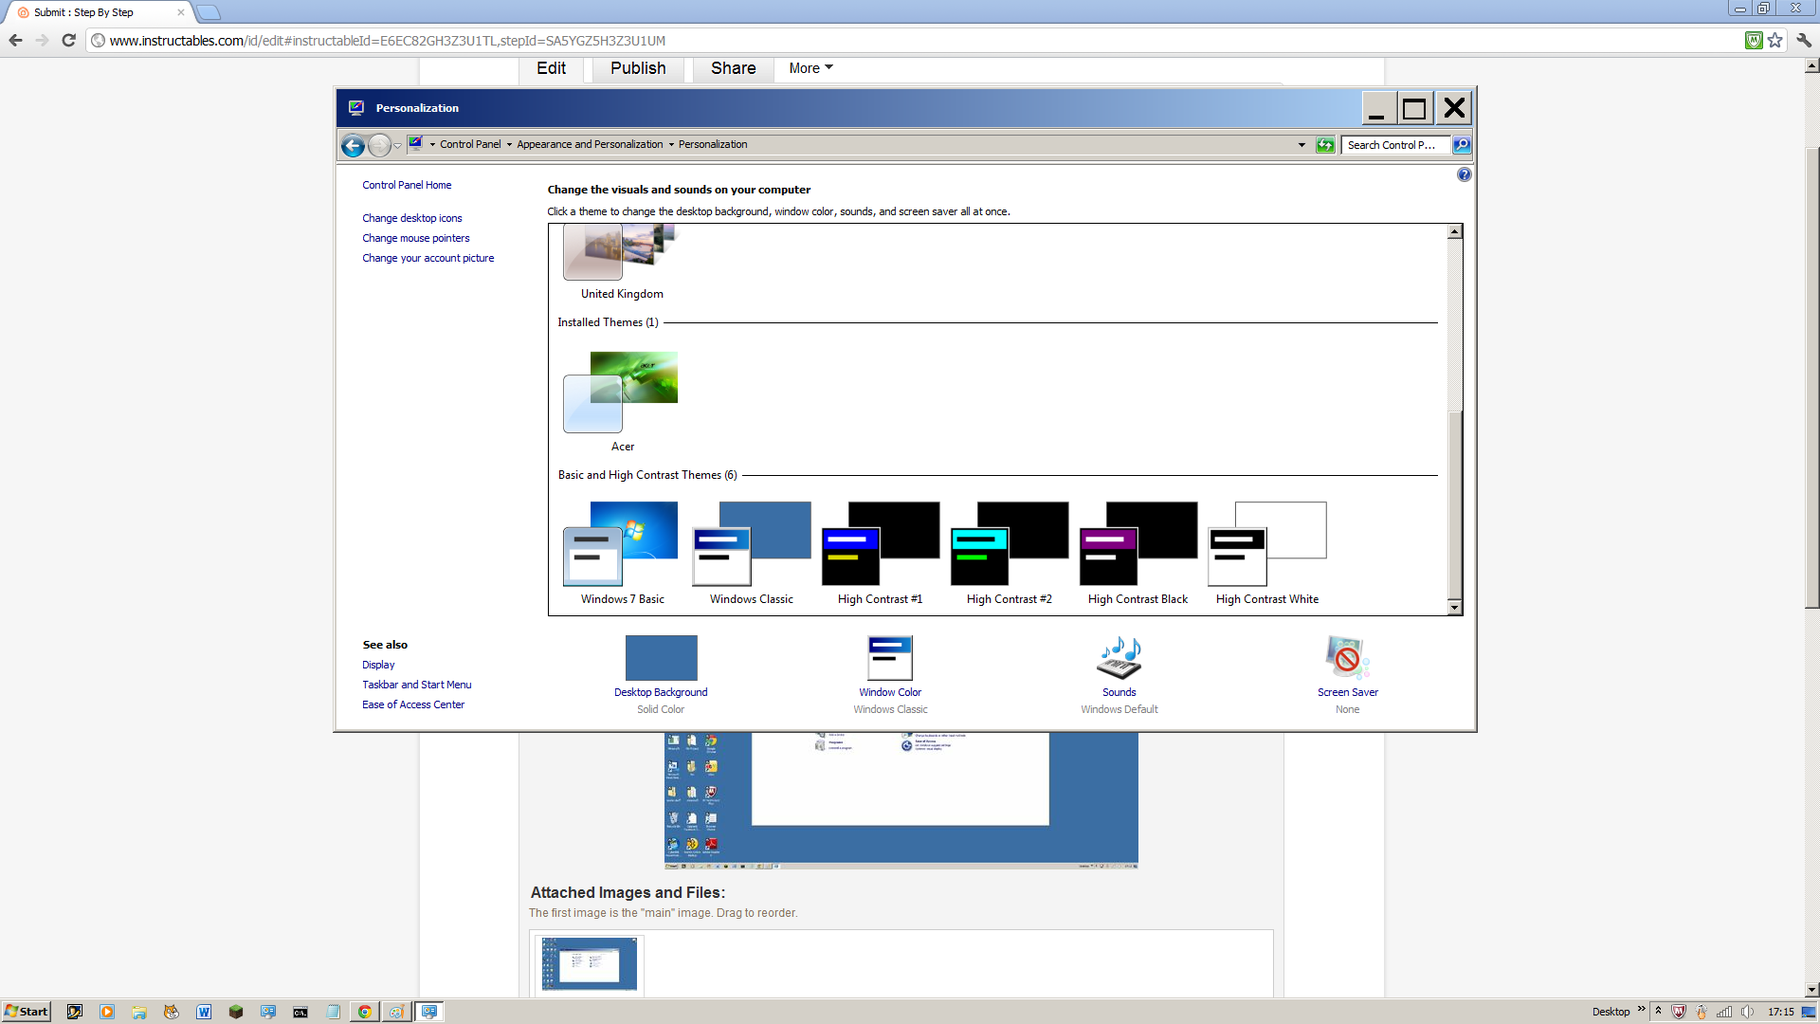Screen dimensions: 1820x1024
Task: Click the search magnifier in Control Panel search
Action: click(1460, 144)
